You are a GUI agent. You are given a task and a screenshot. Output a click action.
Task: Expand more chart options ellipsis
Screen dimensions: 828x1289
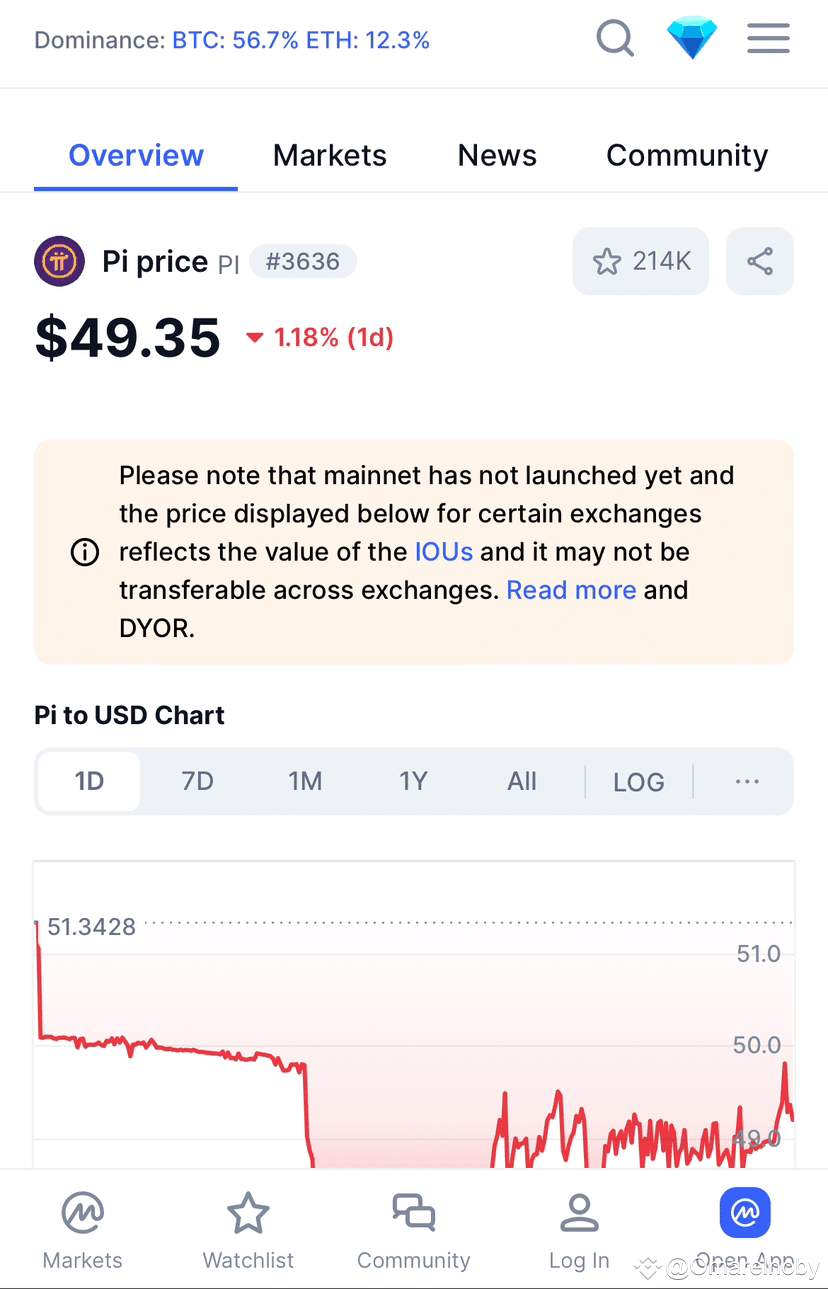[747, 781]
